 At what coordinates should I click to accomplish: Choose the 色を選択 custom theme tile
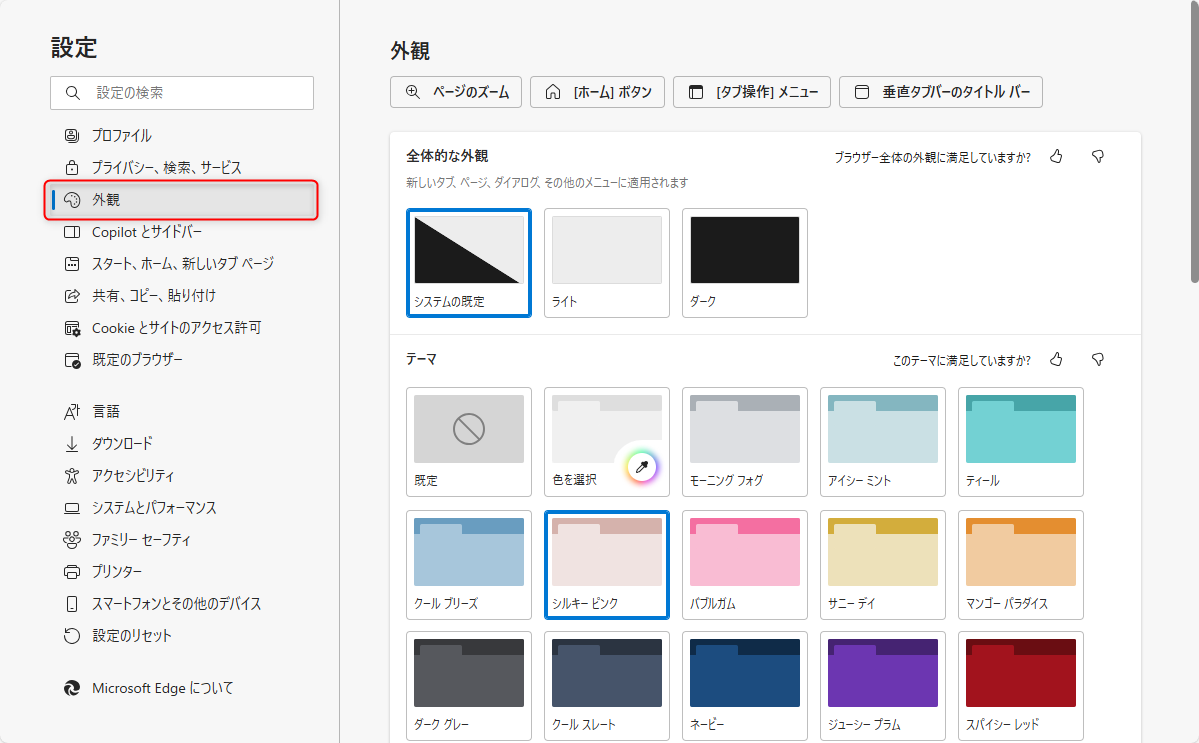pos(606,442)
